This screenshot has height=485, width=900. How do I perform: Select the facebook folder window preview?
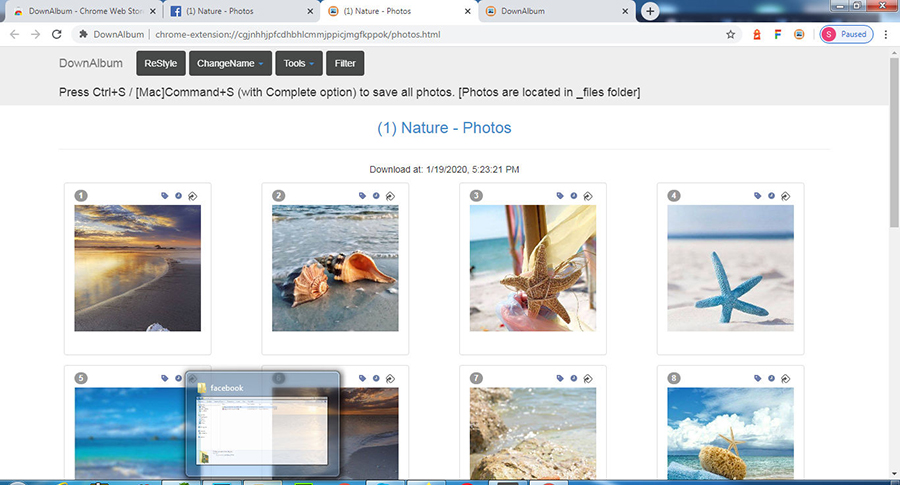[x=262, y=424]
